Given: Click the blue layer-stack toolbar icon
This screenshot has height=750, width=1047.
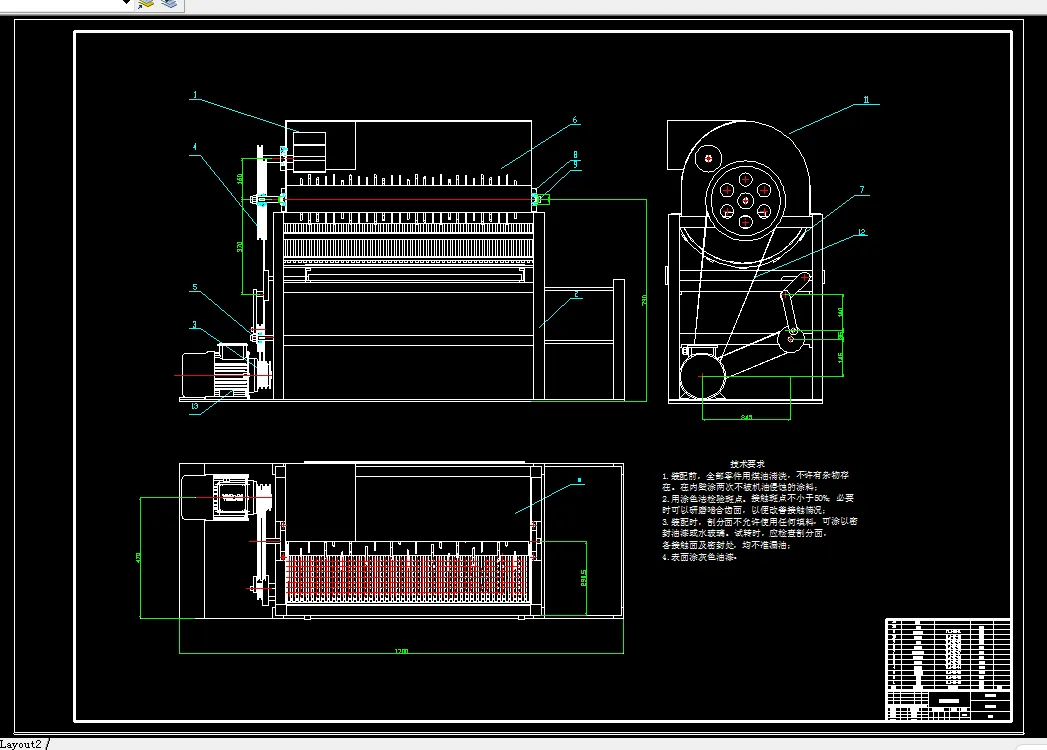Looking at the screenshot, I should pyautogui.click(x=170, y=4).
